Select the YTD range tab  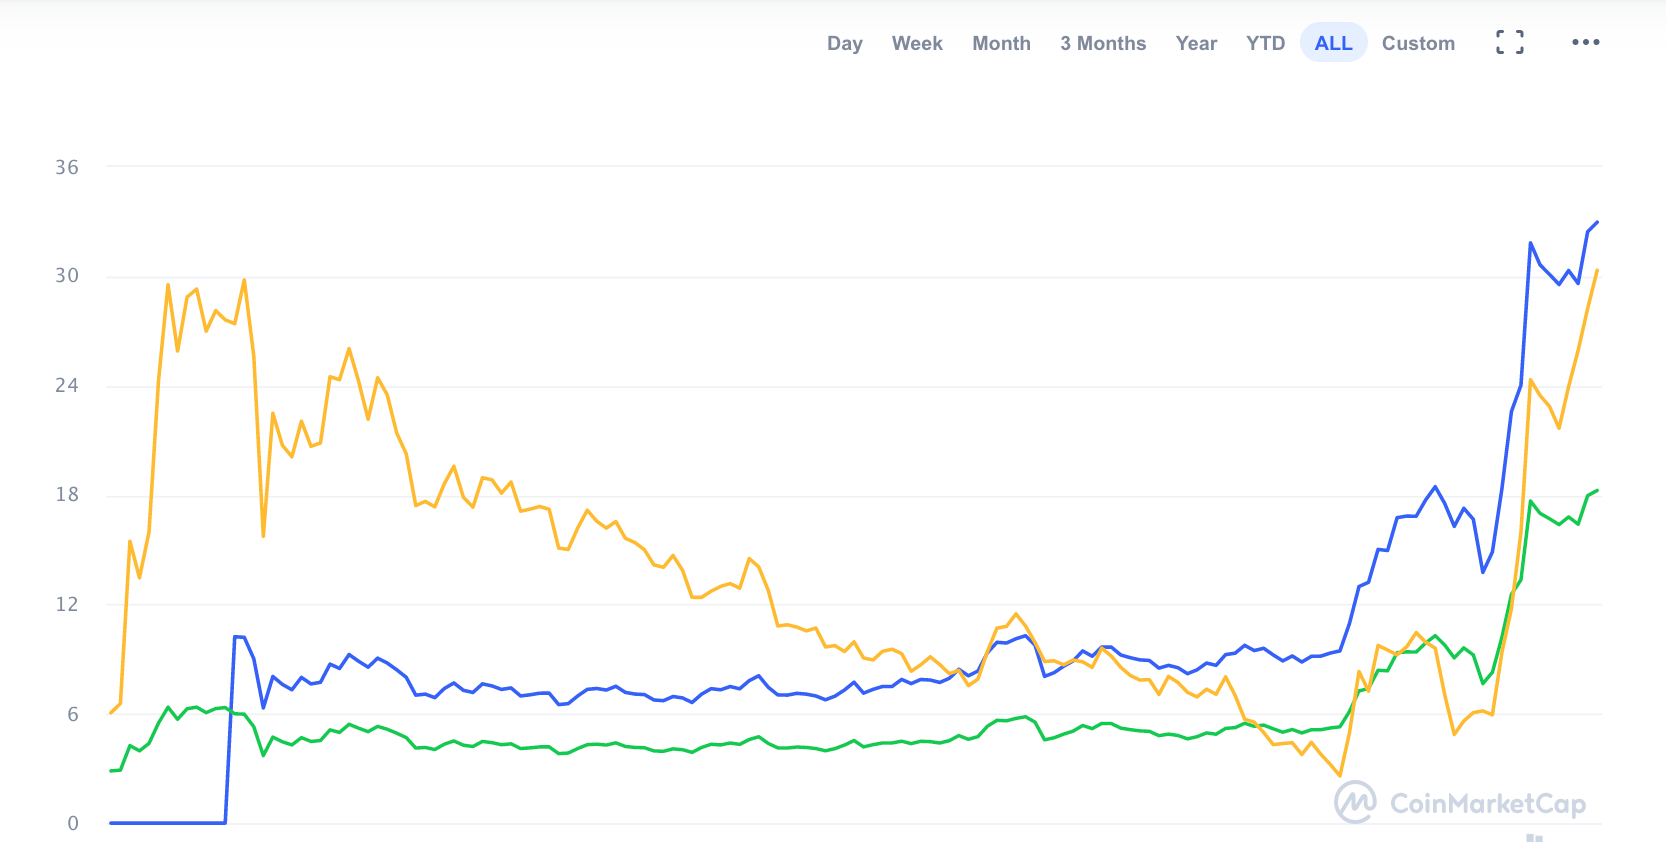pyautogui.click(x=1265, y=43)
